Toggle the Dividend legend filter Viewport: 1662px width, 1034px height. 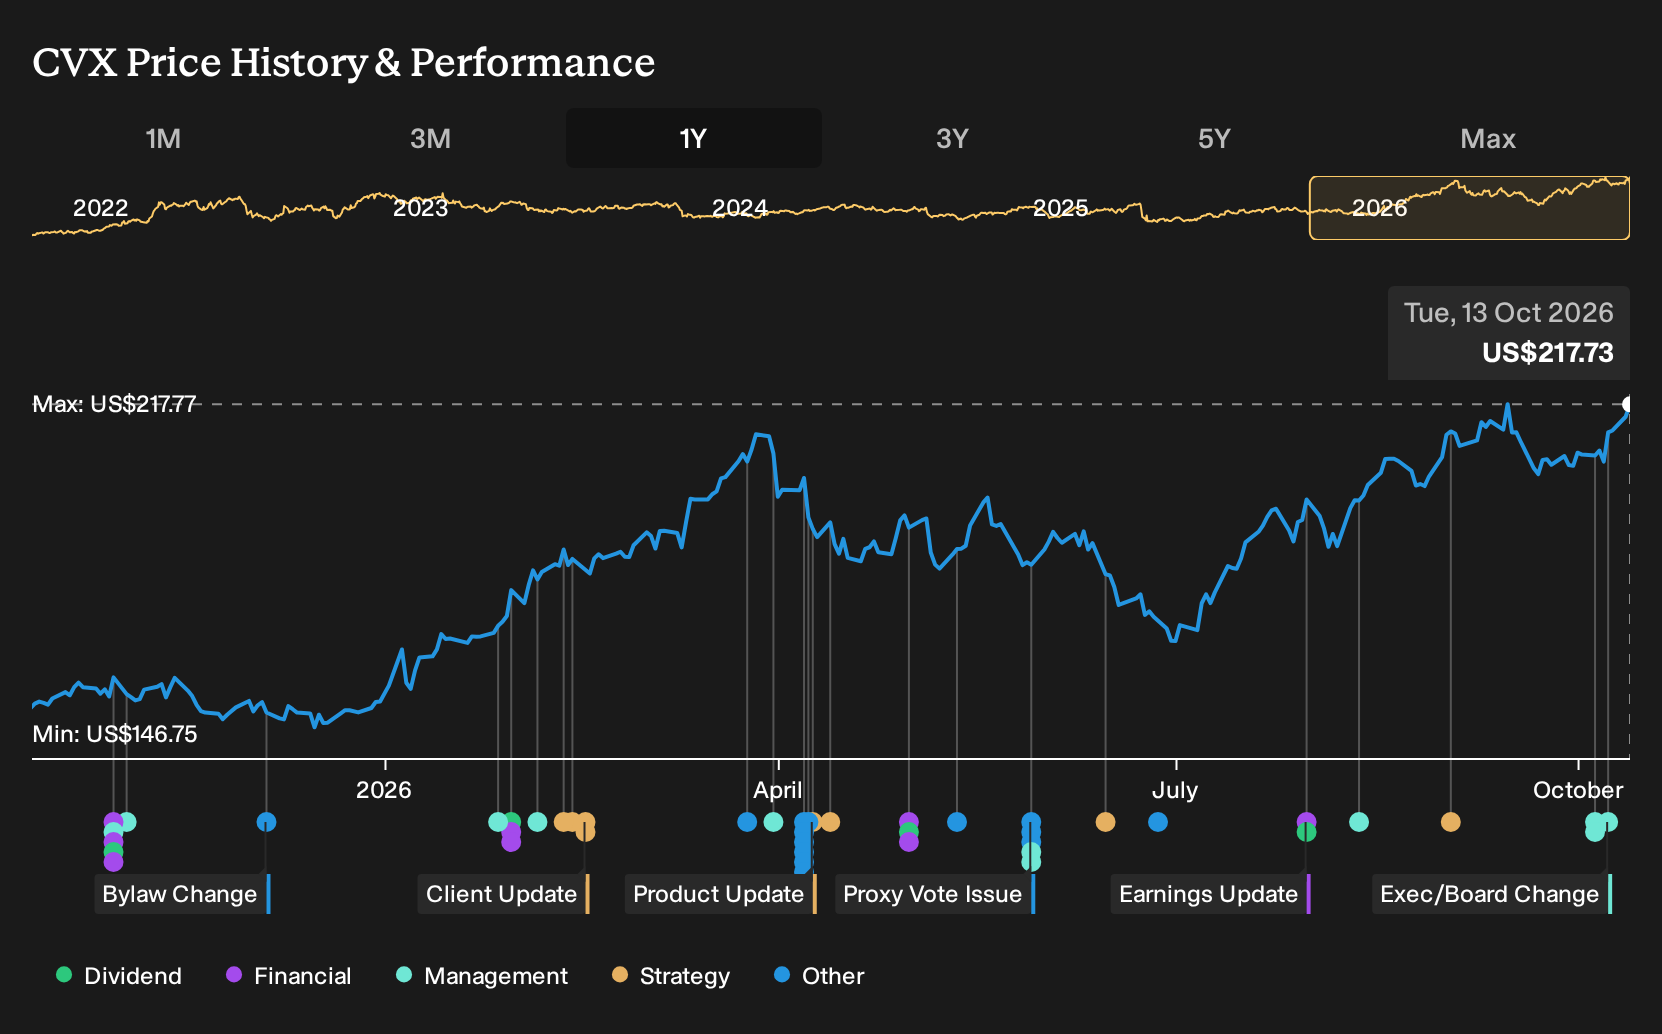[119, 976]
